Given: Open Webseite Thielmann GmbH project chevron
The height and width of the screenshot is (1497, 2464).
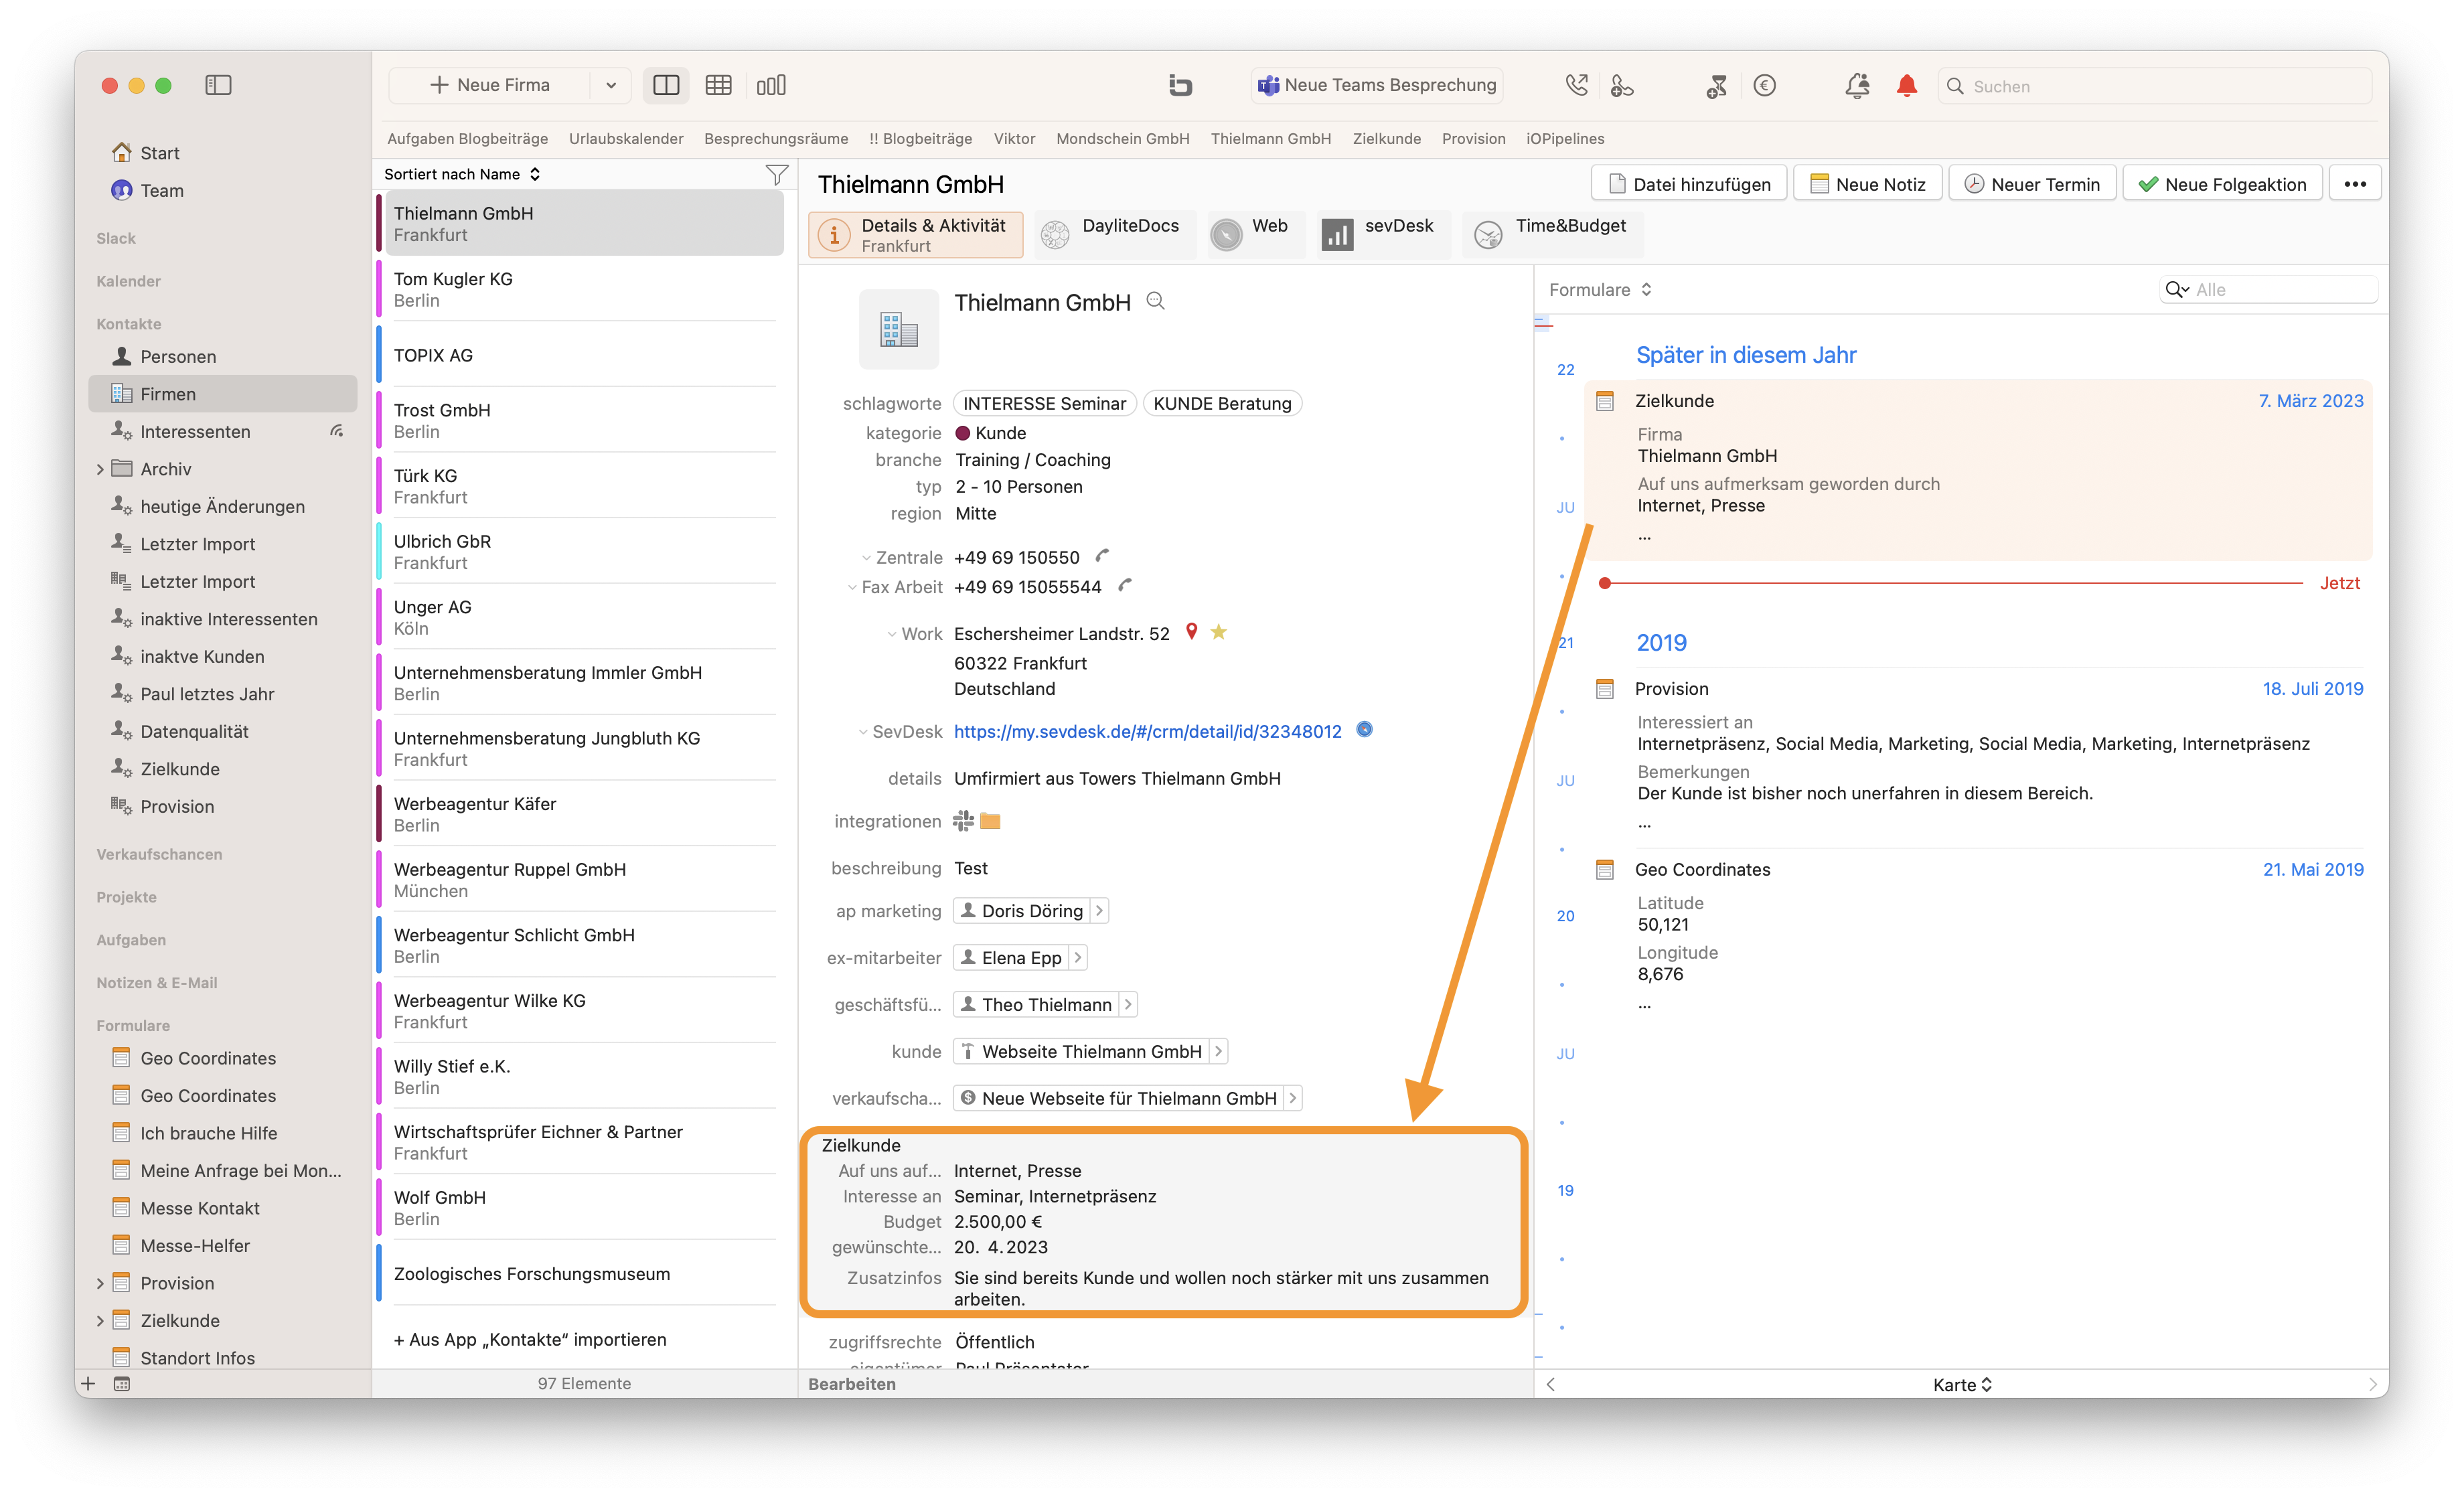Looking at the screenshot, I should click(x=1218, y=1051).
